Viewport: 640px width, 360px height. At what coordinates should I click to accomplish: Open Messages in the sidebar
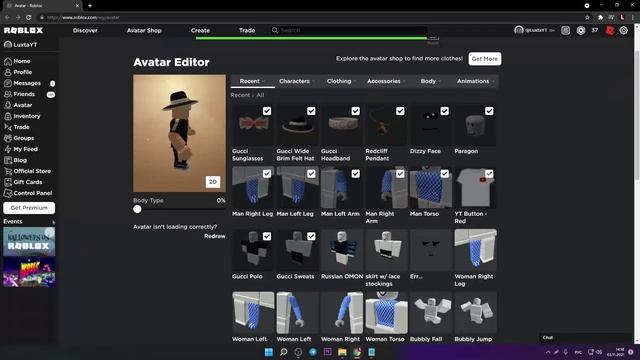pos(22,83)
